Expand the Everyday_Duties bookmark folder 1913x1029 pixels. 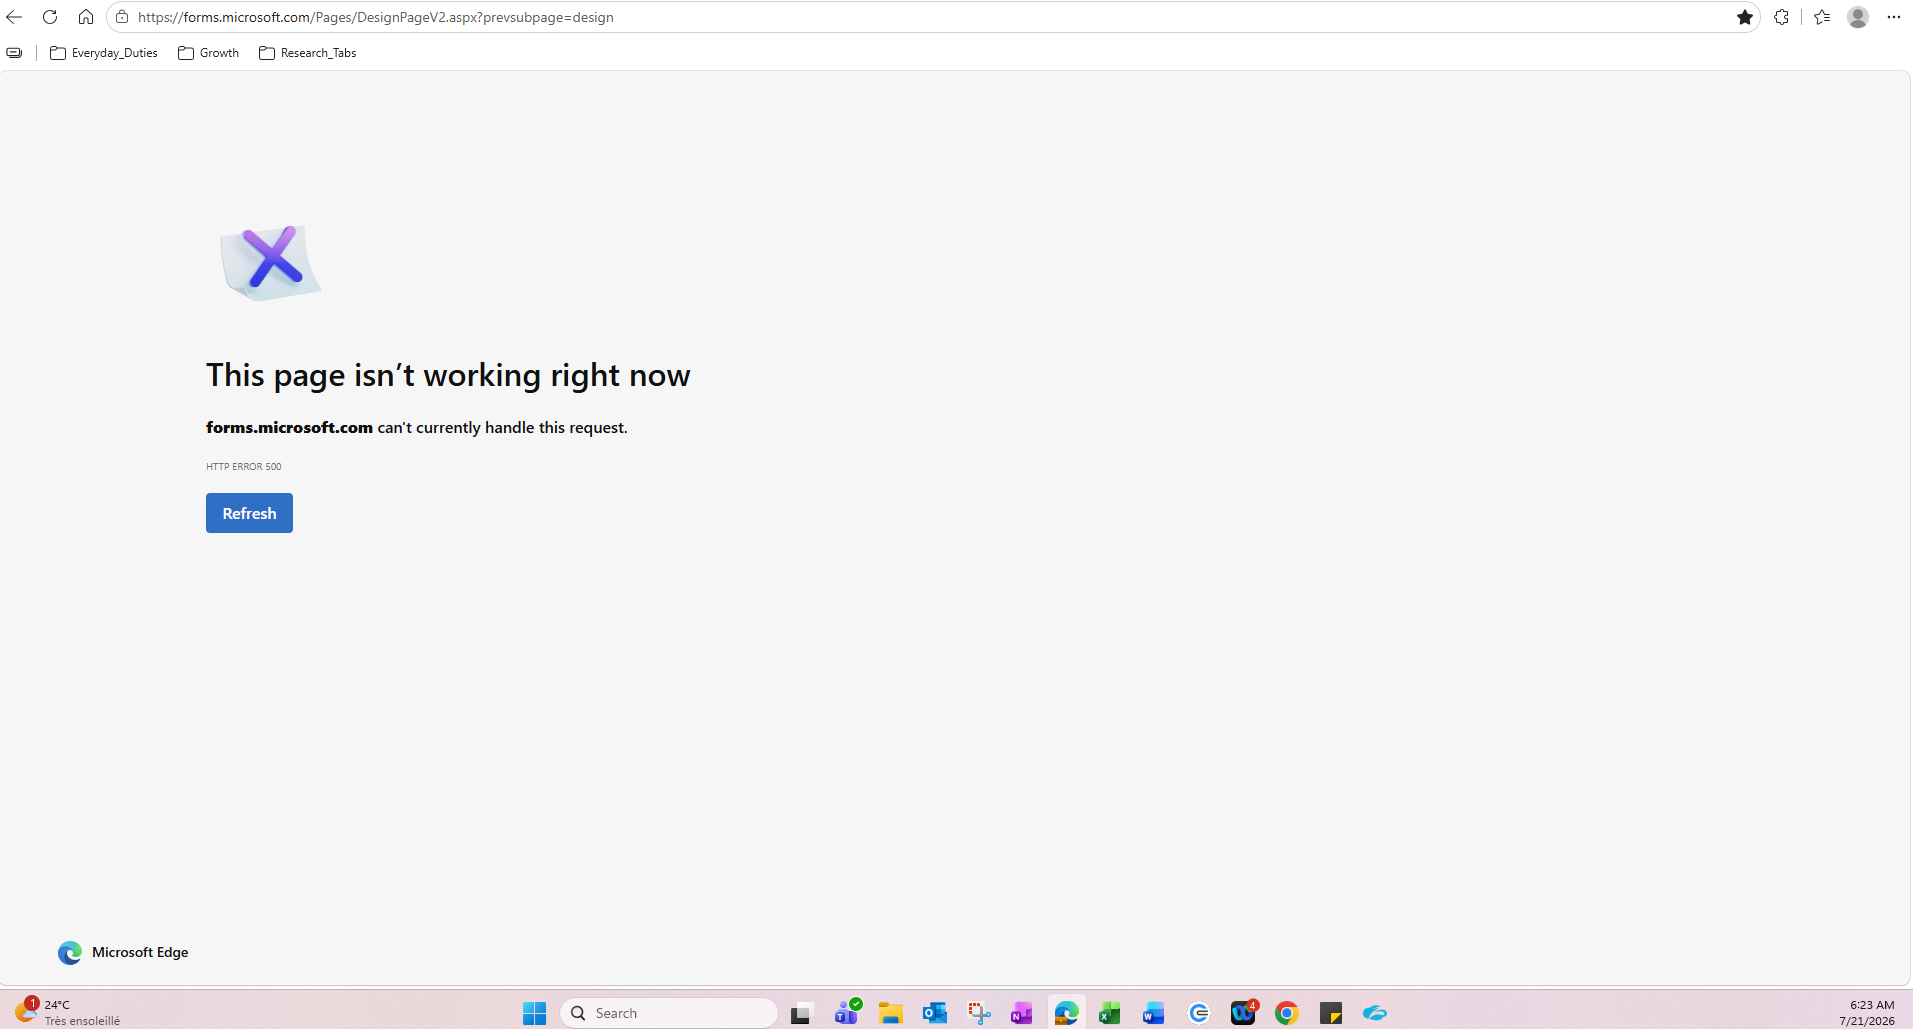pyautogui.click(x=104, y=53)
